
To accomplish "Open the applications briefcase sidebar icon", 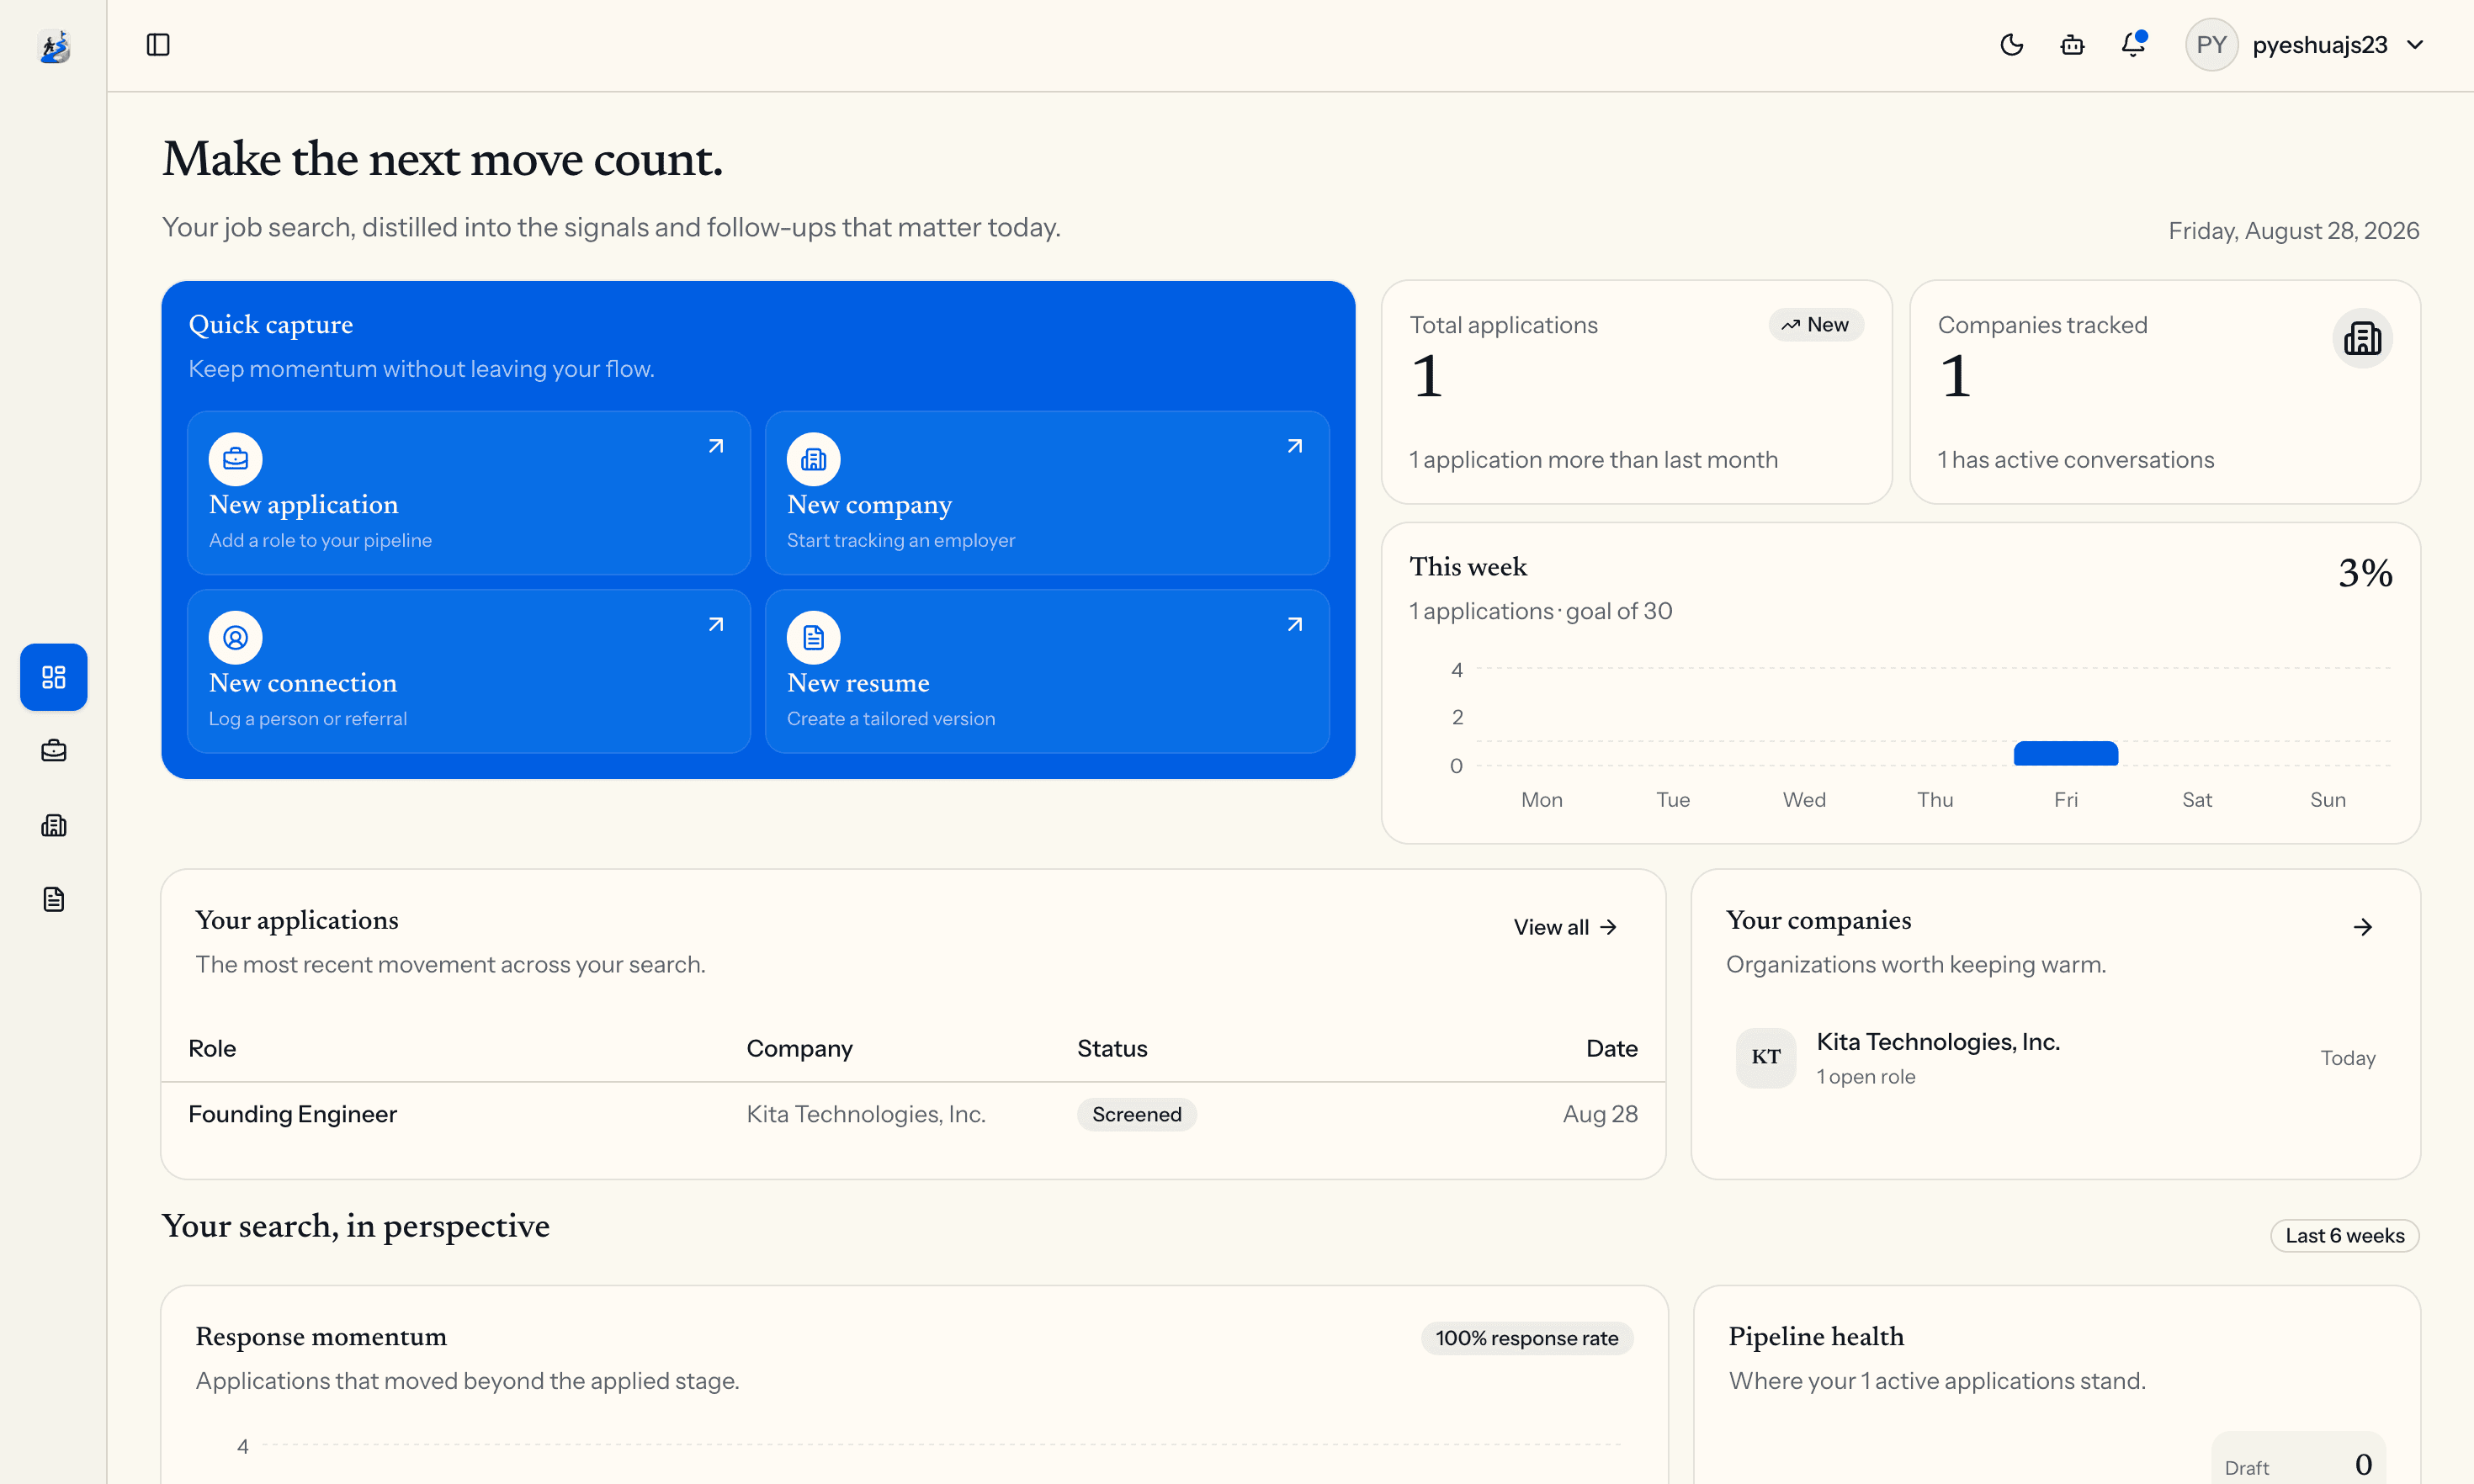I will pyautogui.click(x=54, y=751).
